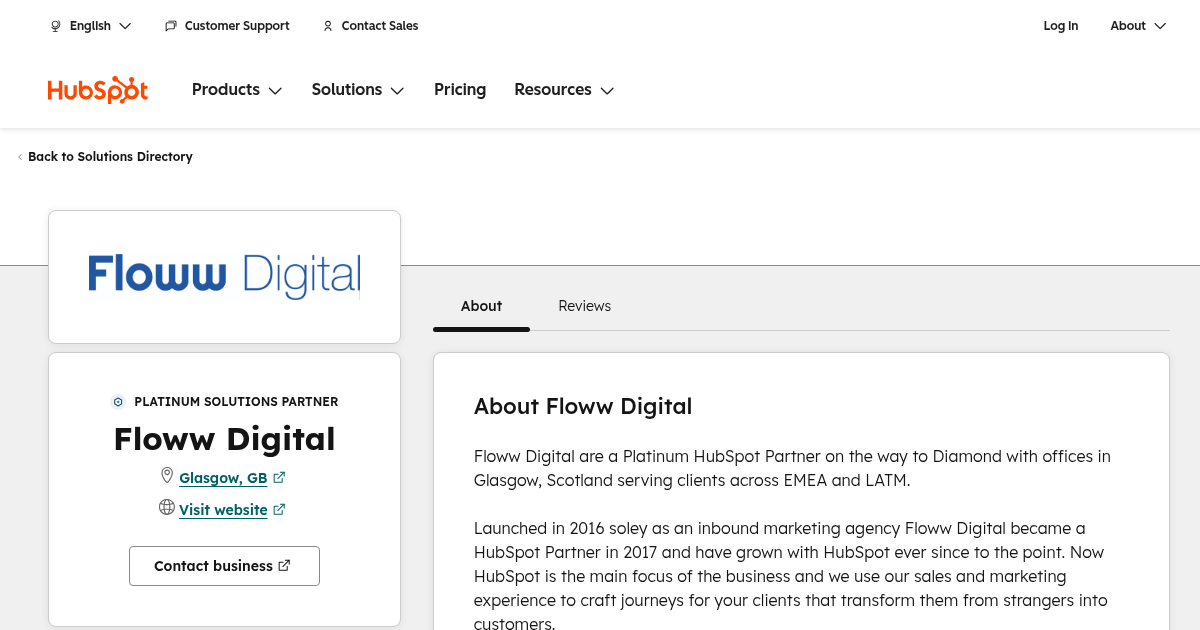Open the Glasgow, GB location link
This screenshot has width=1200, height=630.
click(223, 478)
